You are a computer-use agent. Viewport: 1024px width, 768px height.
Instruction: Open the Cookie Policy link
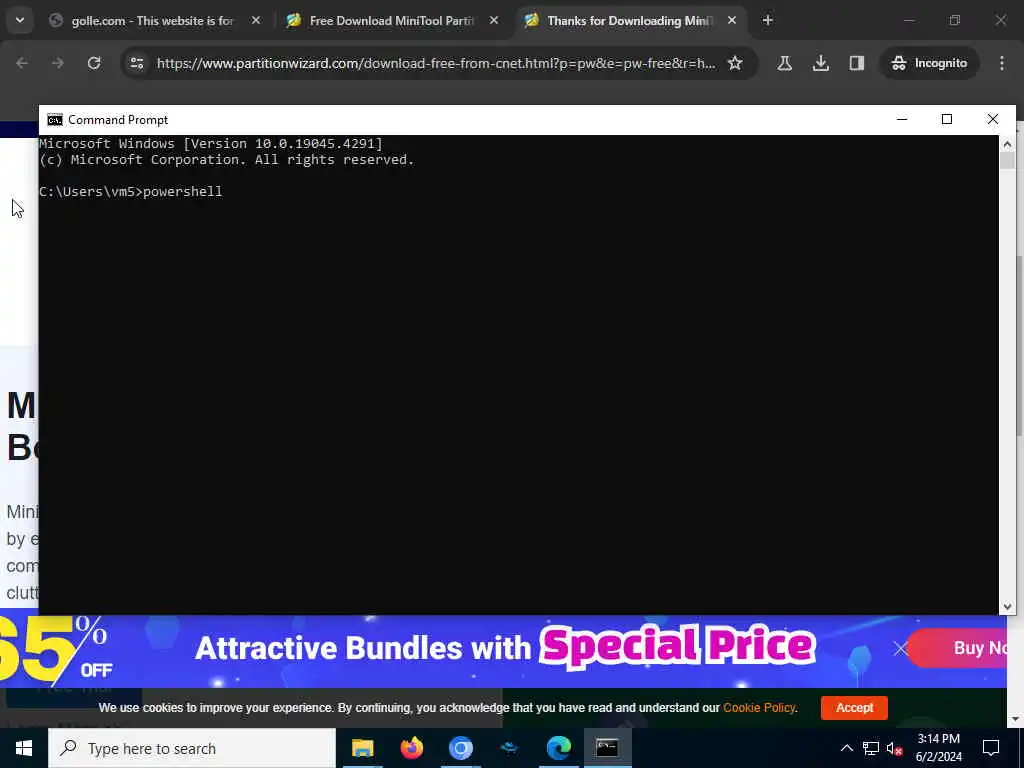click(x=759, y=707)
